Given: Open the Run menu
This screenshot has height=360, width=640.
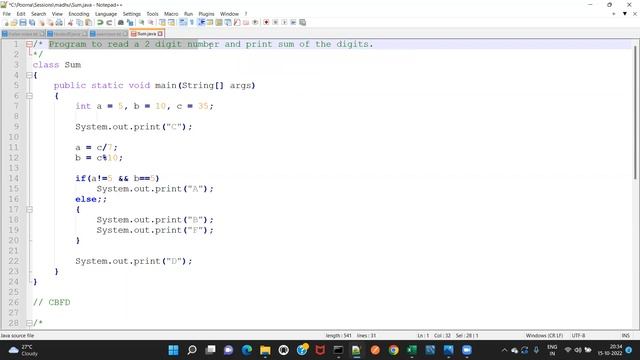Looking at the screenshot, I should pyautogui.click(x=188, y=14).
